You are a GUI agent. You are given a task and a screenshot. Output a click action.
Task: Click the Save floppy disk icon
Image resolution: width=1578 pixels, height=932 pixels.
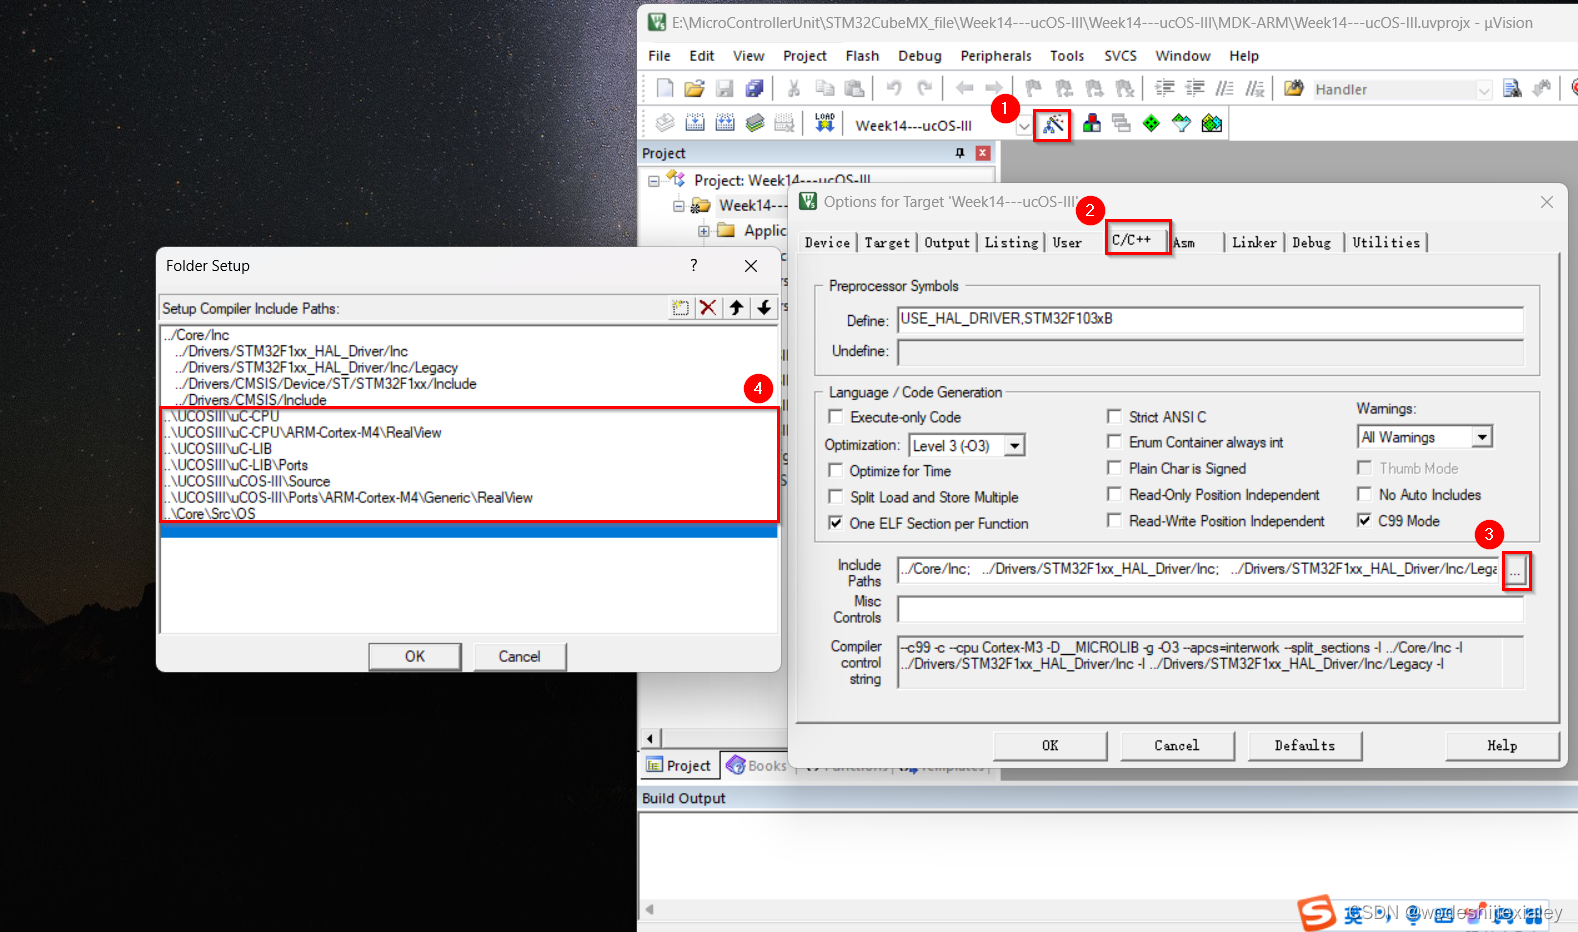[x=725, y=88]
